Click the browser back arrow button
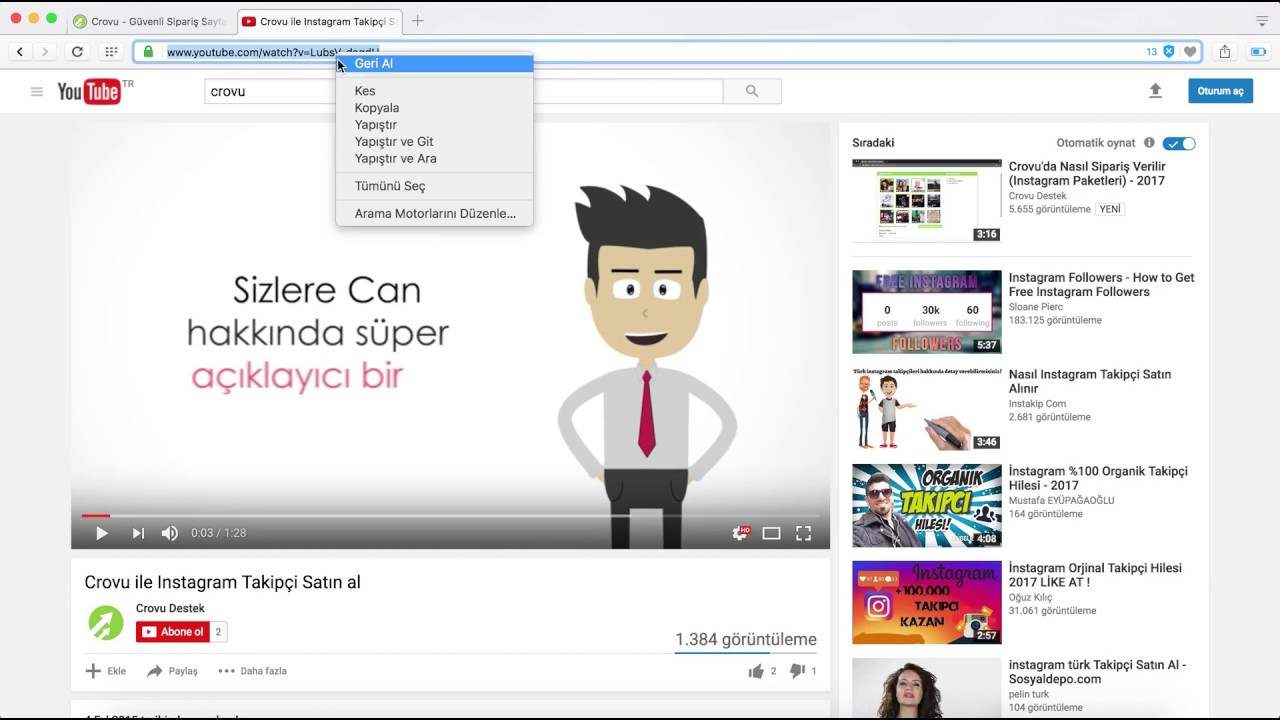Viewport: 1280px width, 720px height. point(20,52)
